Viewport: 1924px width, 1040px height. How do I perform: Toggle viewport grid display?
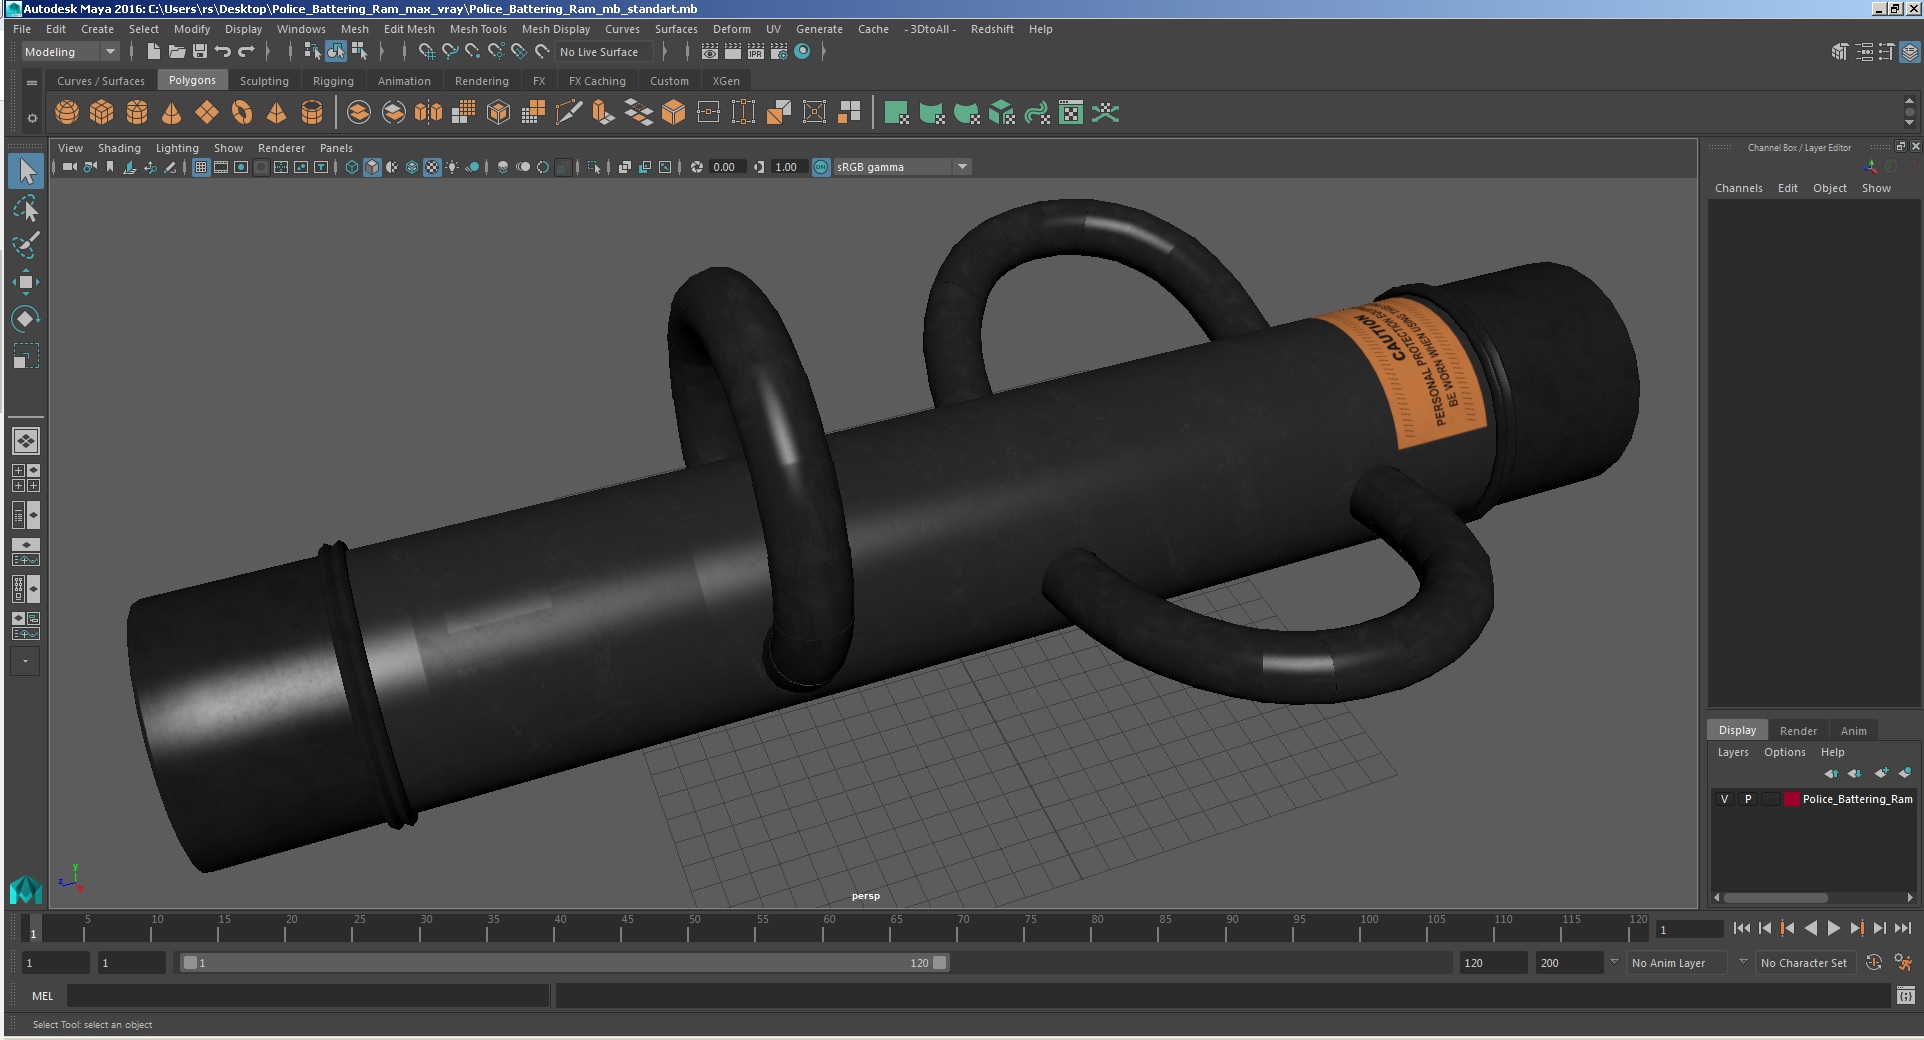coord(201,167)
